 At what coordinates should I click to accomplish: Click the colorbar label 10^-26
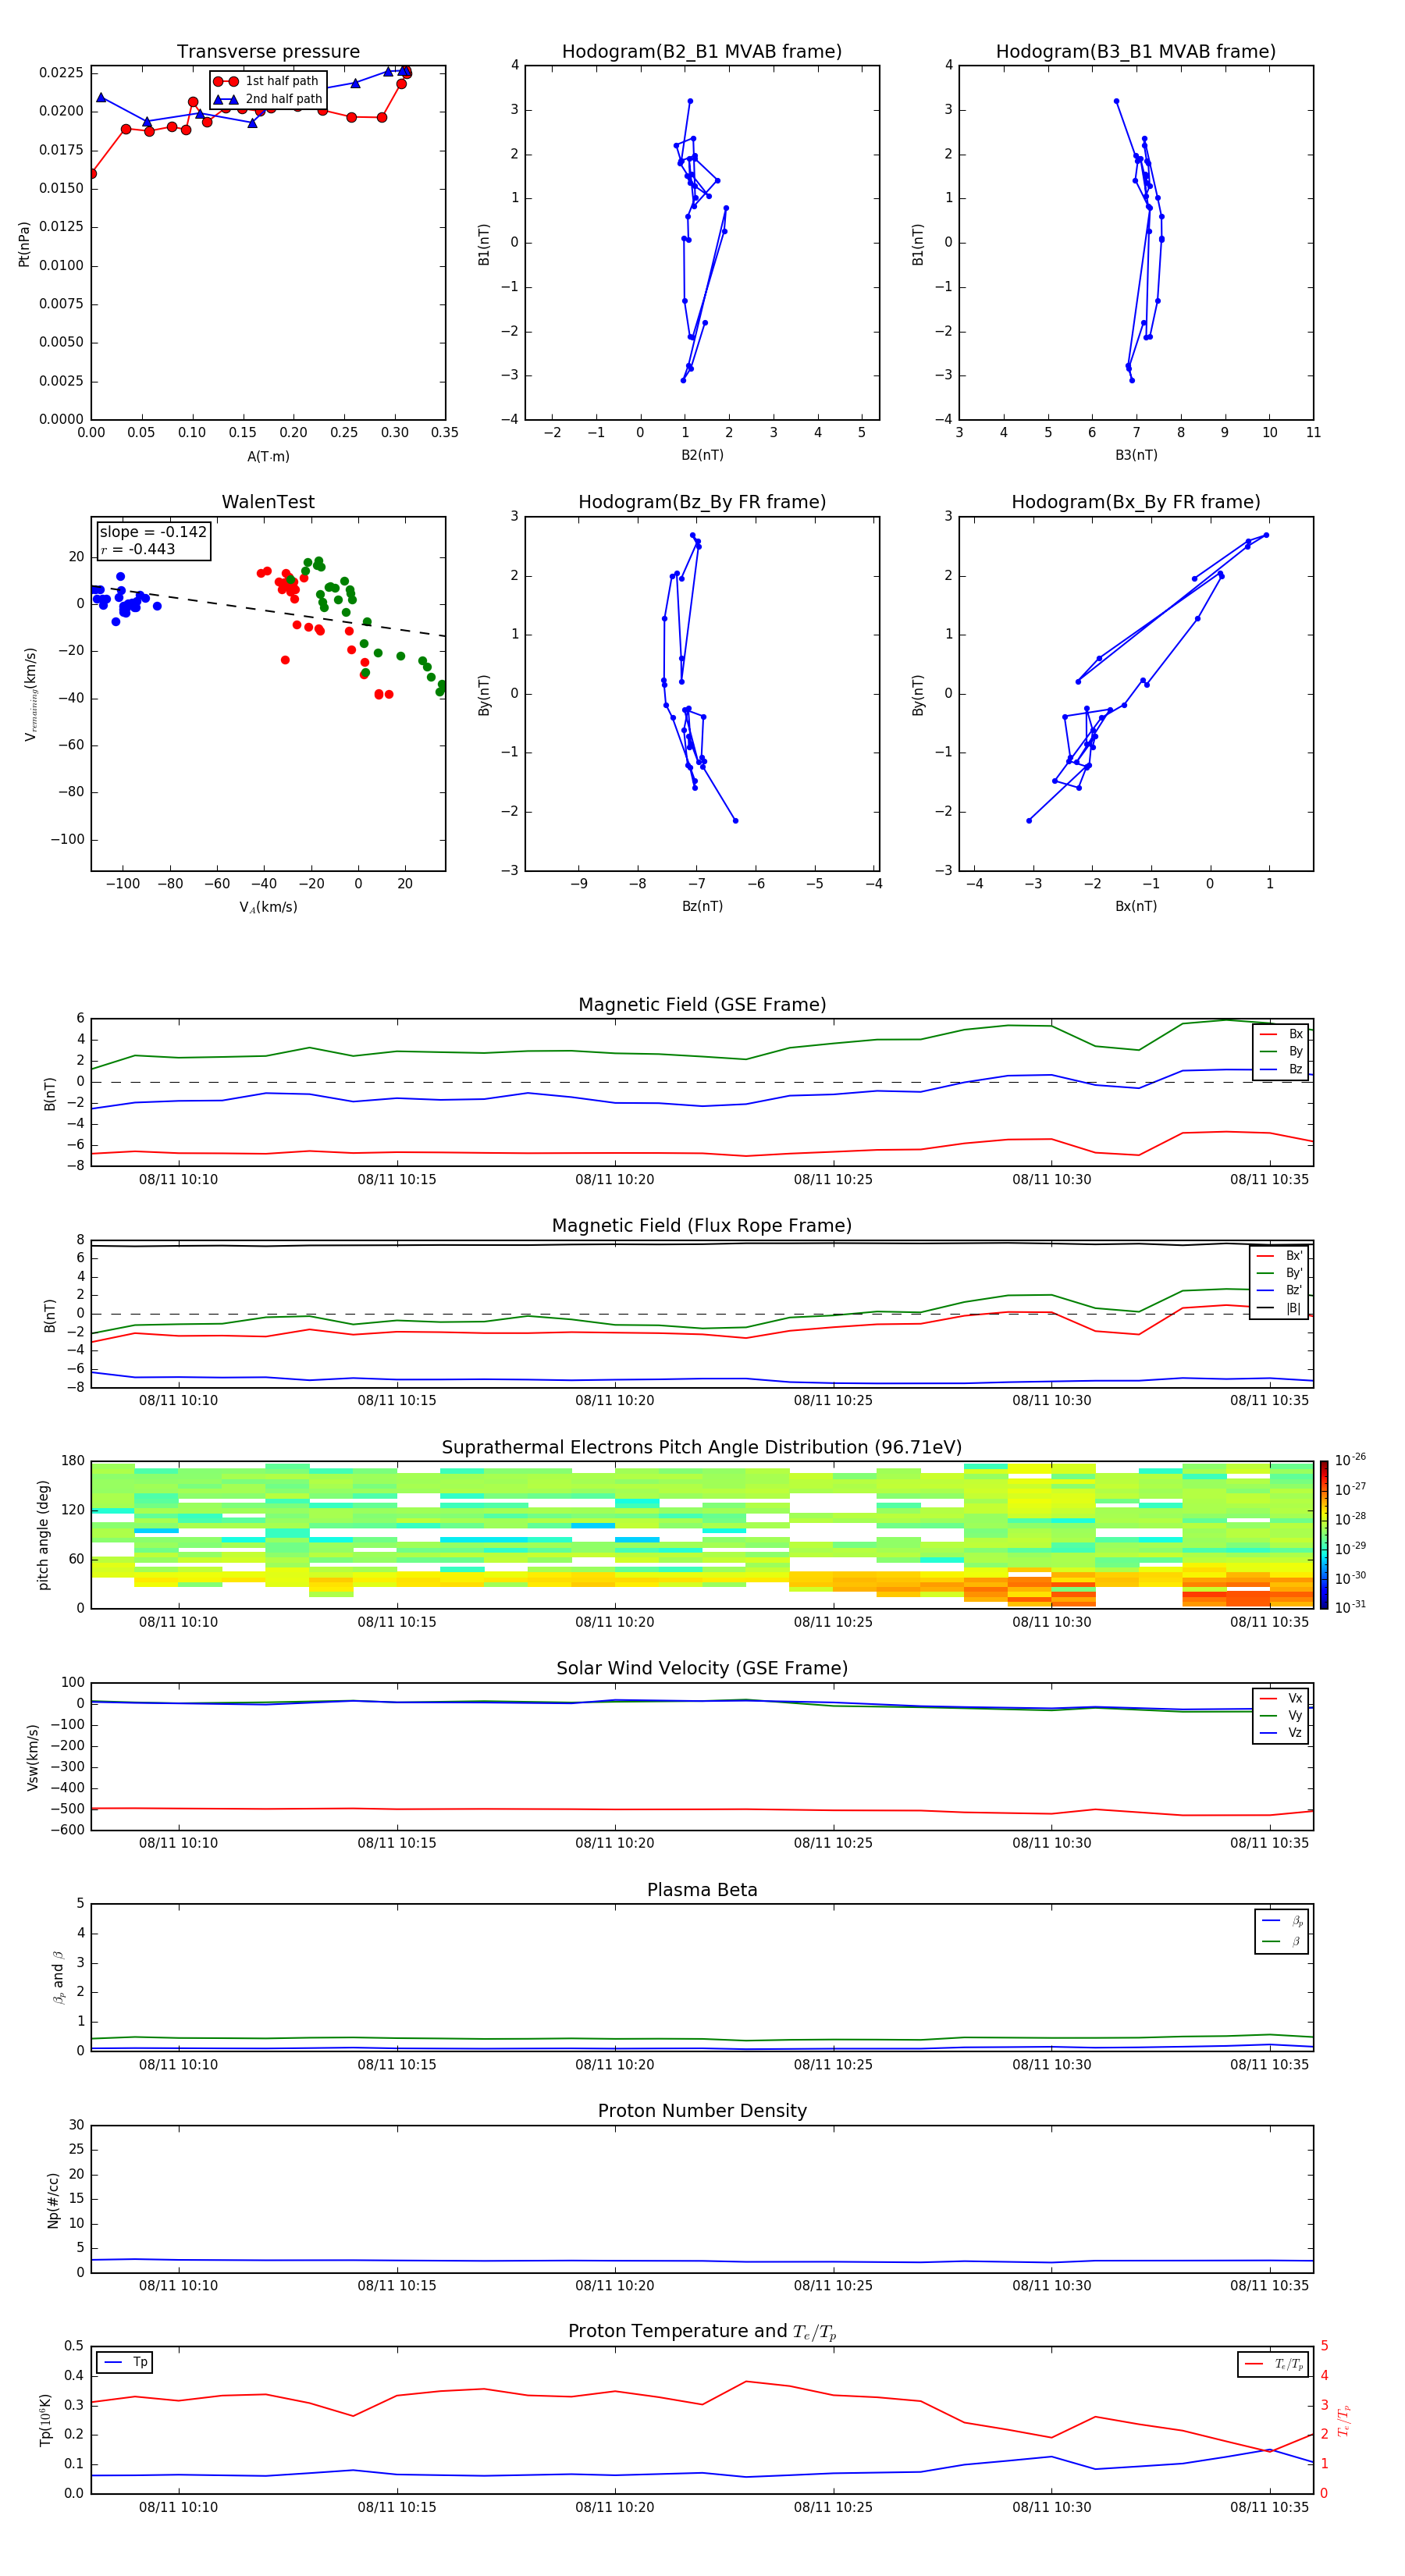tap(1350, 1461)
